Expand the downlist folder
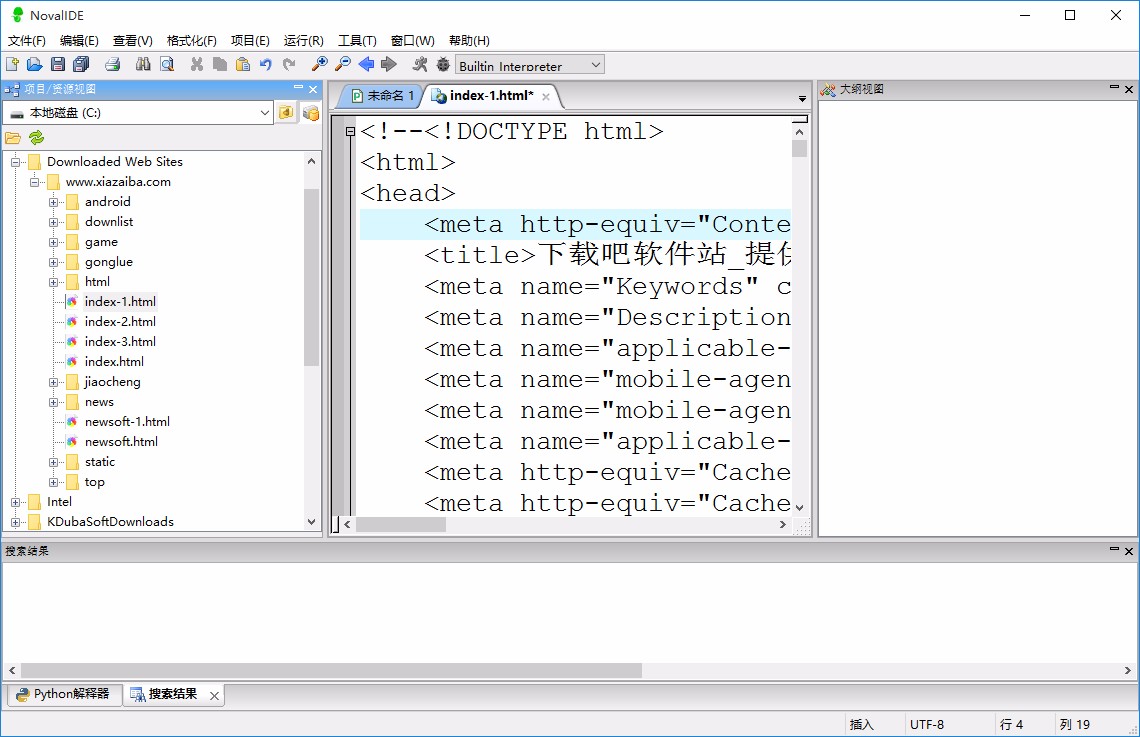This screenshot has width=1140, height=737. pos(53,222)
